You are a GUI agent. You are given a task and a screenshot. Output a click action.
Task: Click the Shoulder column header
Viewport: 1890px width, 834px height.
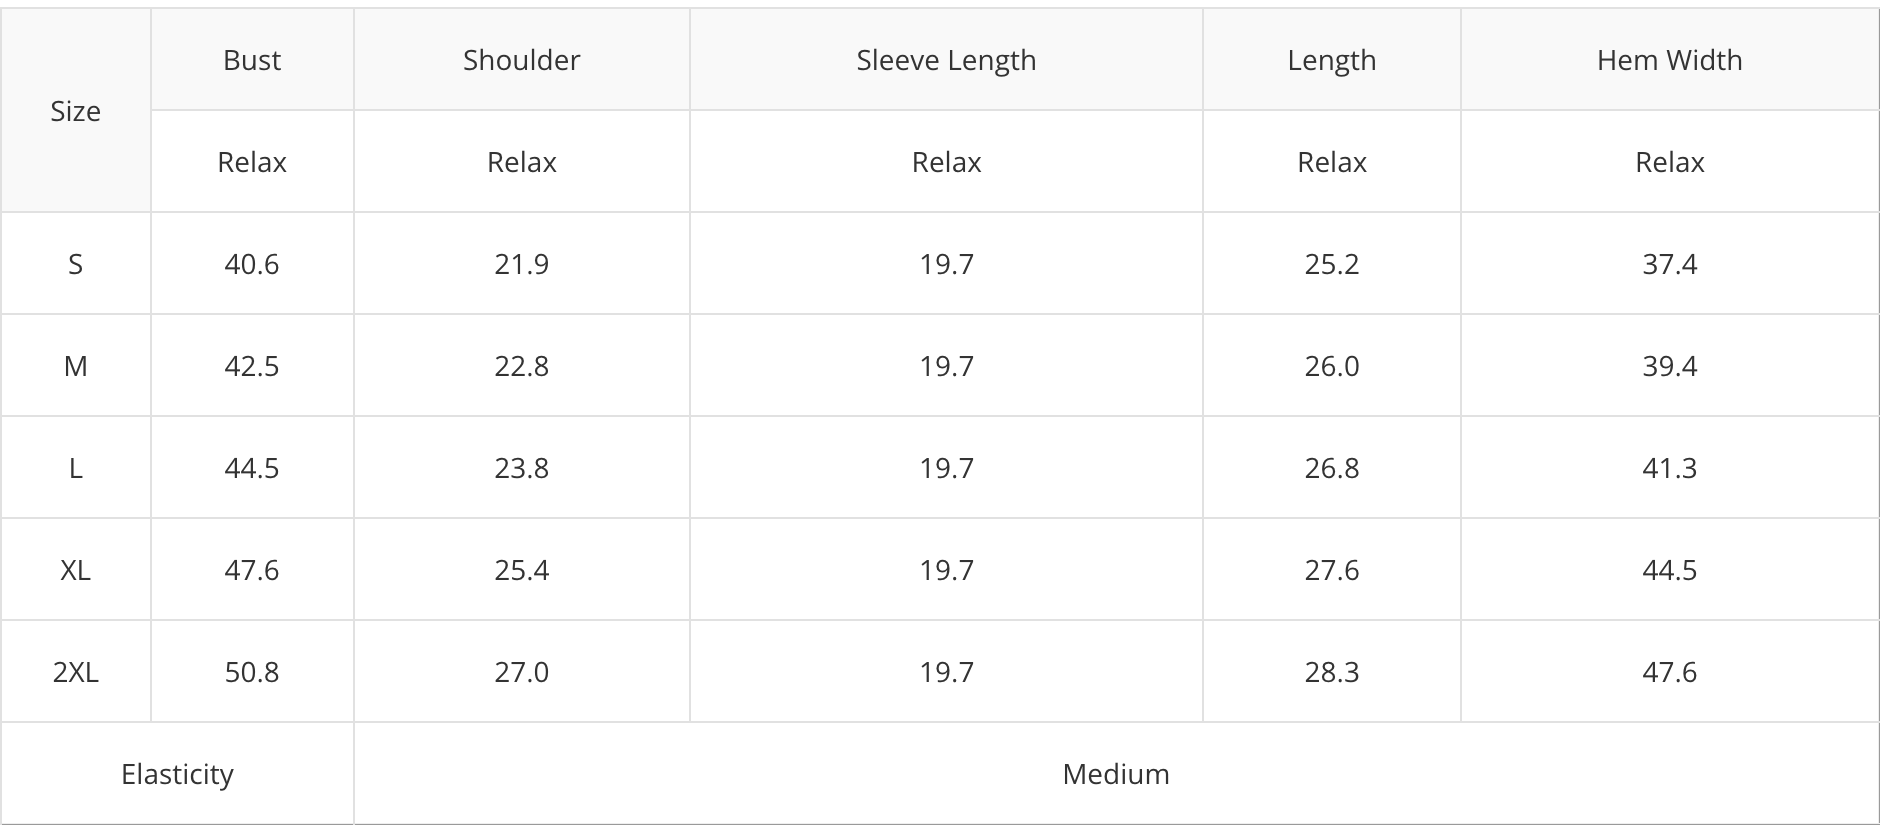(x=521, y=60)
